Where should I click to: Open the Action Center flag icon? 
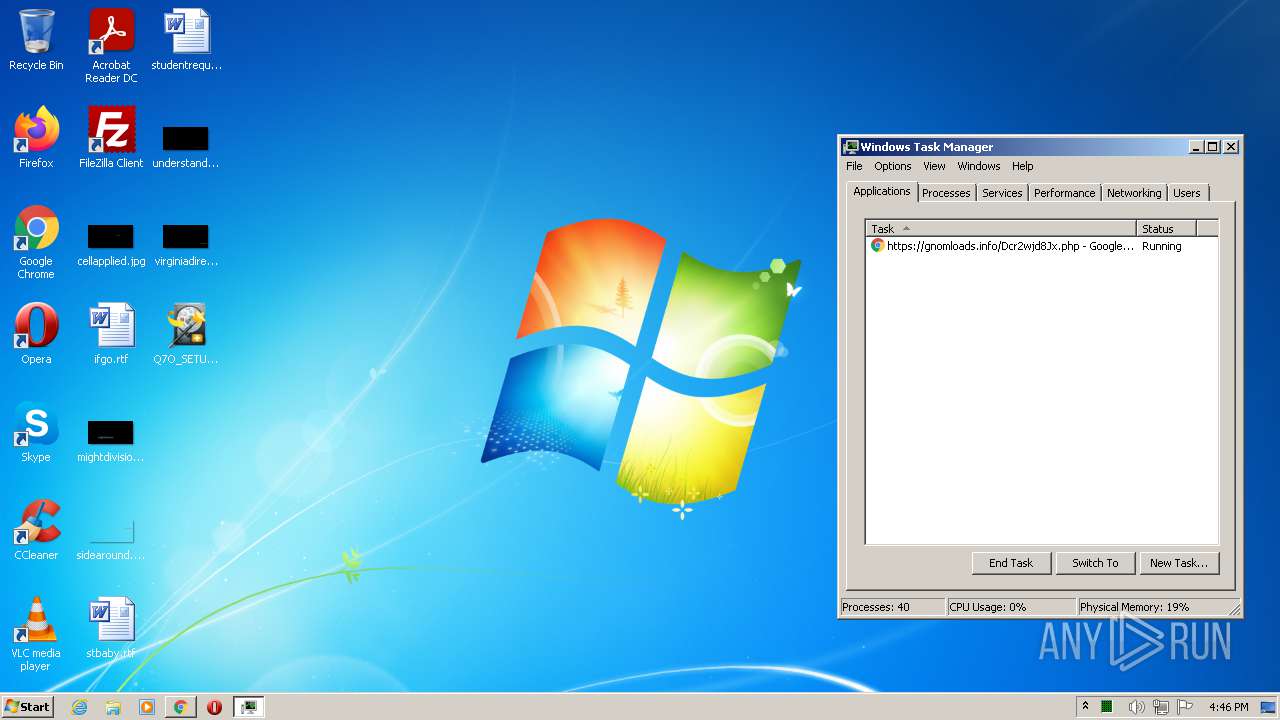[x=1185, y=707]
